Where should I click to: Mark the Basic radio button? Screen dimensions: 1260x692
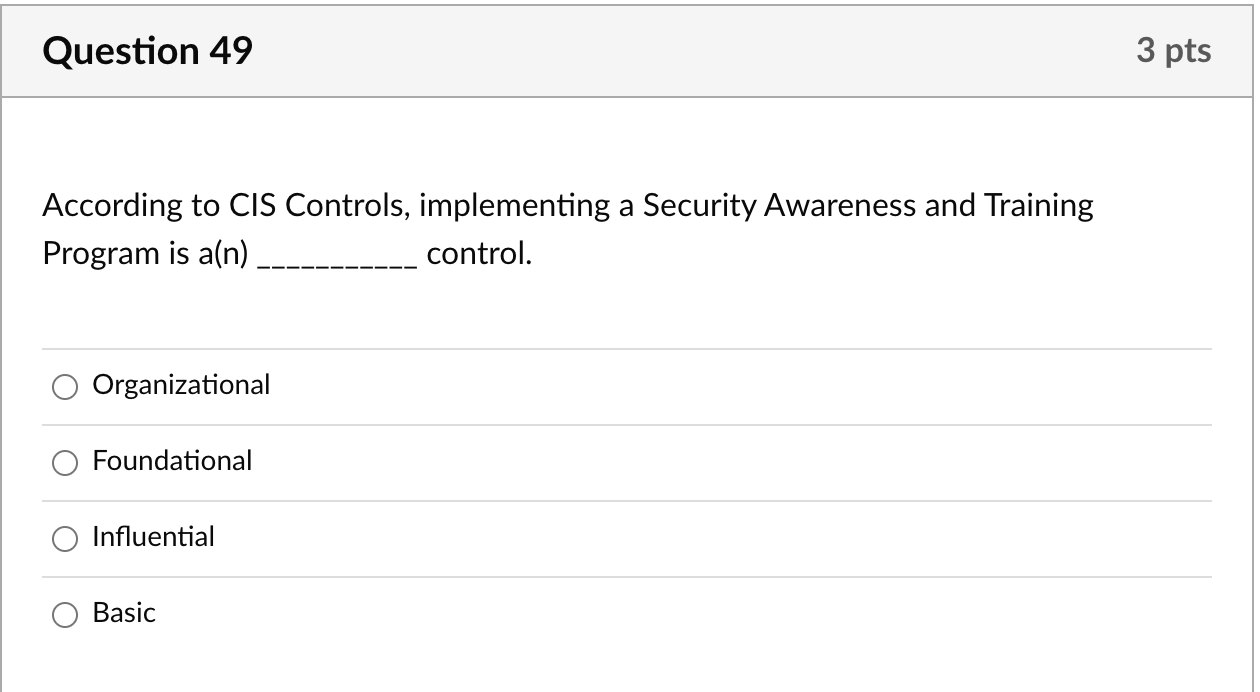65,615
